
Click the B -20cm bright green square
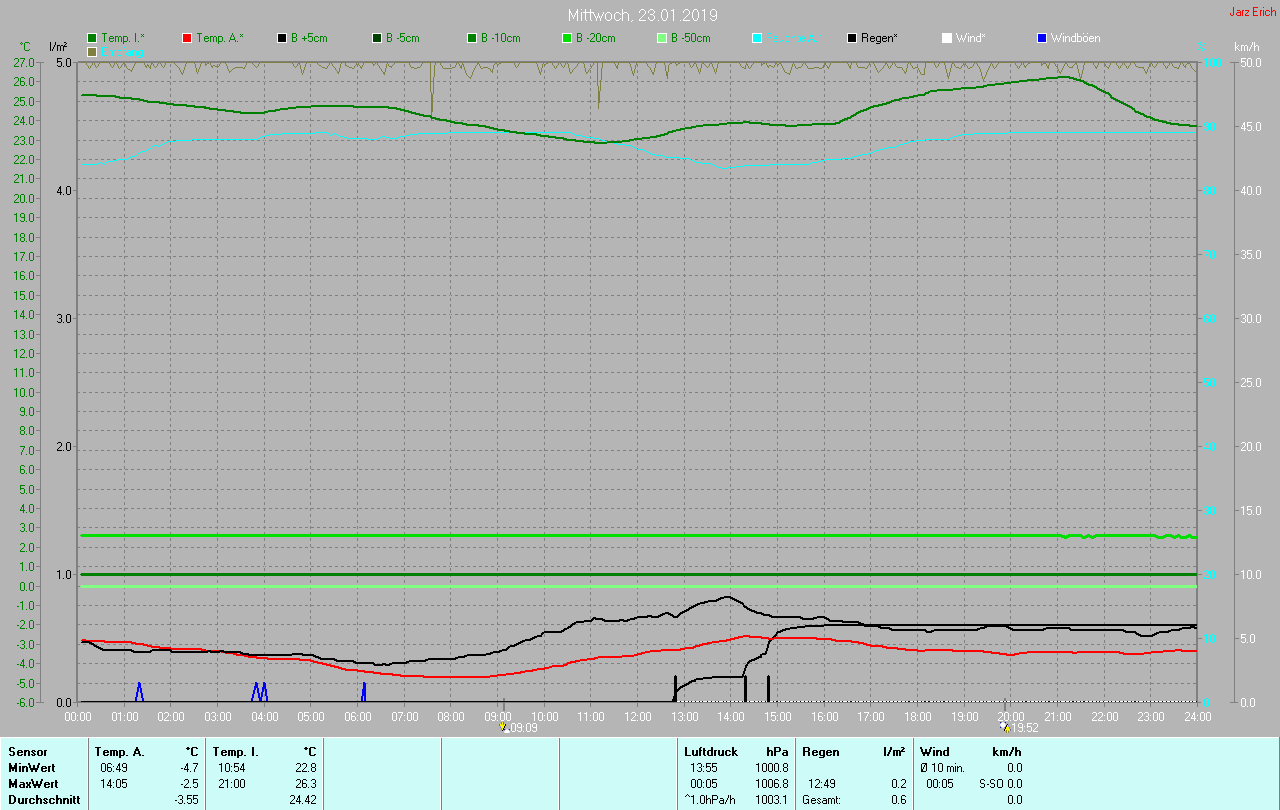point(567,38)
